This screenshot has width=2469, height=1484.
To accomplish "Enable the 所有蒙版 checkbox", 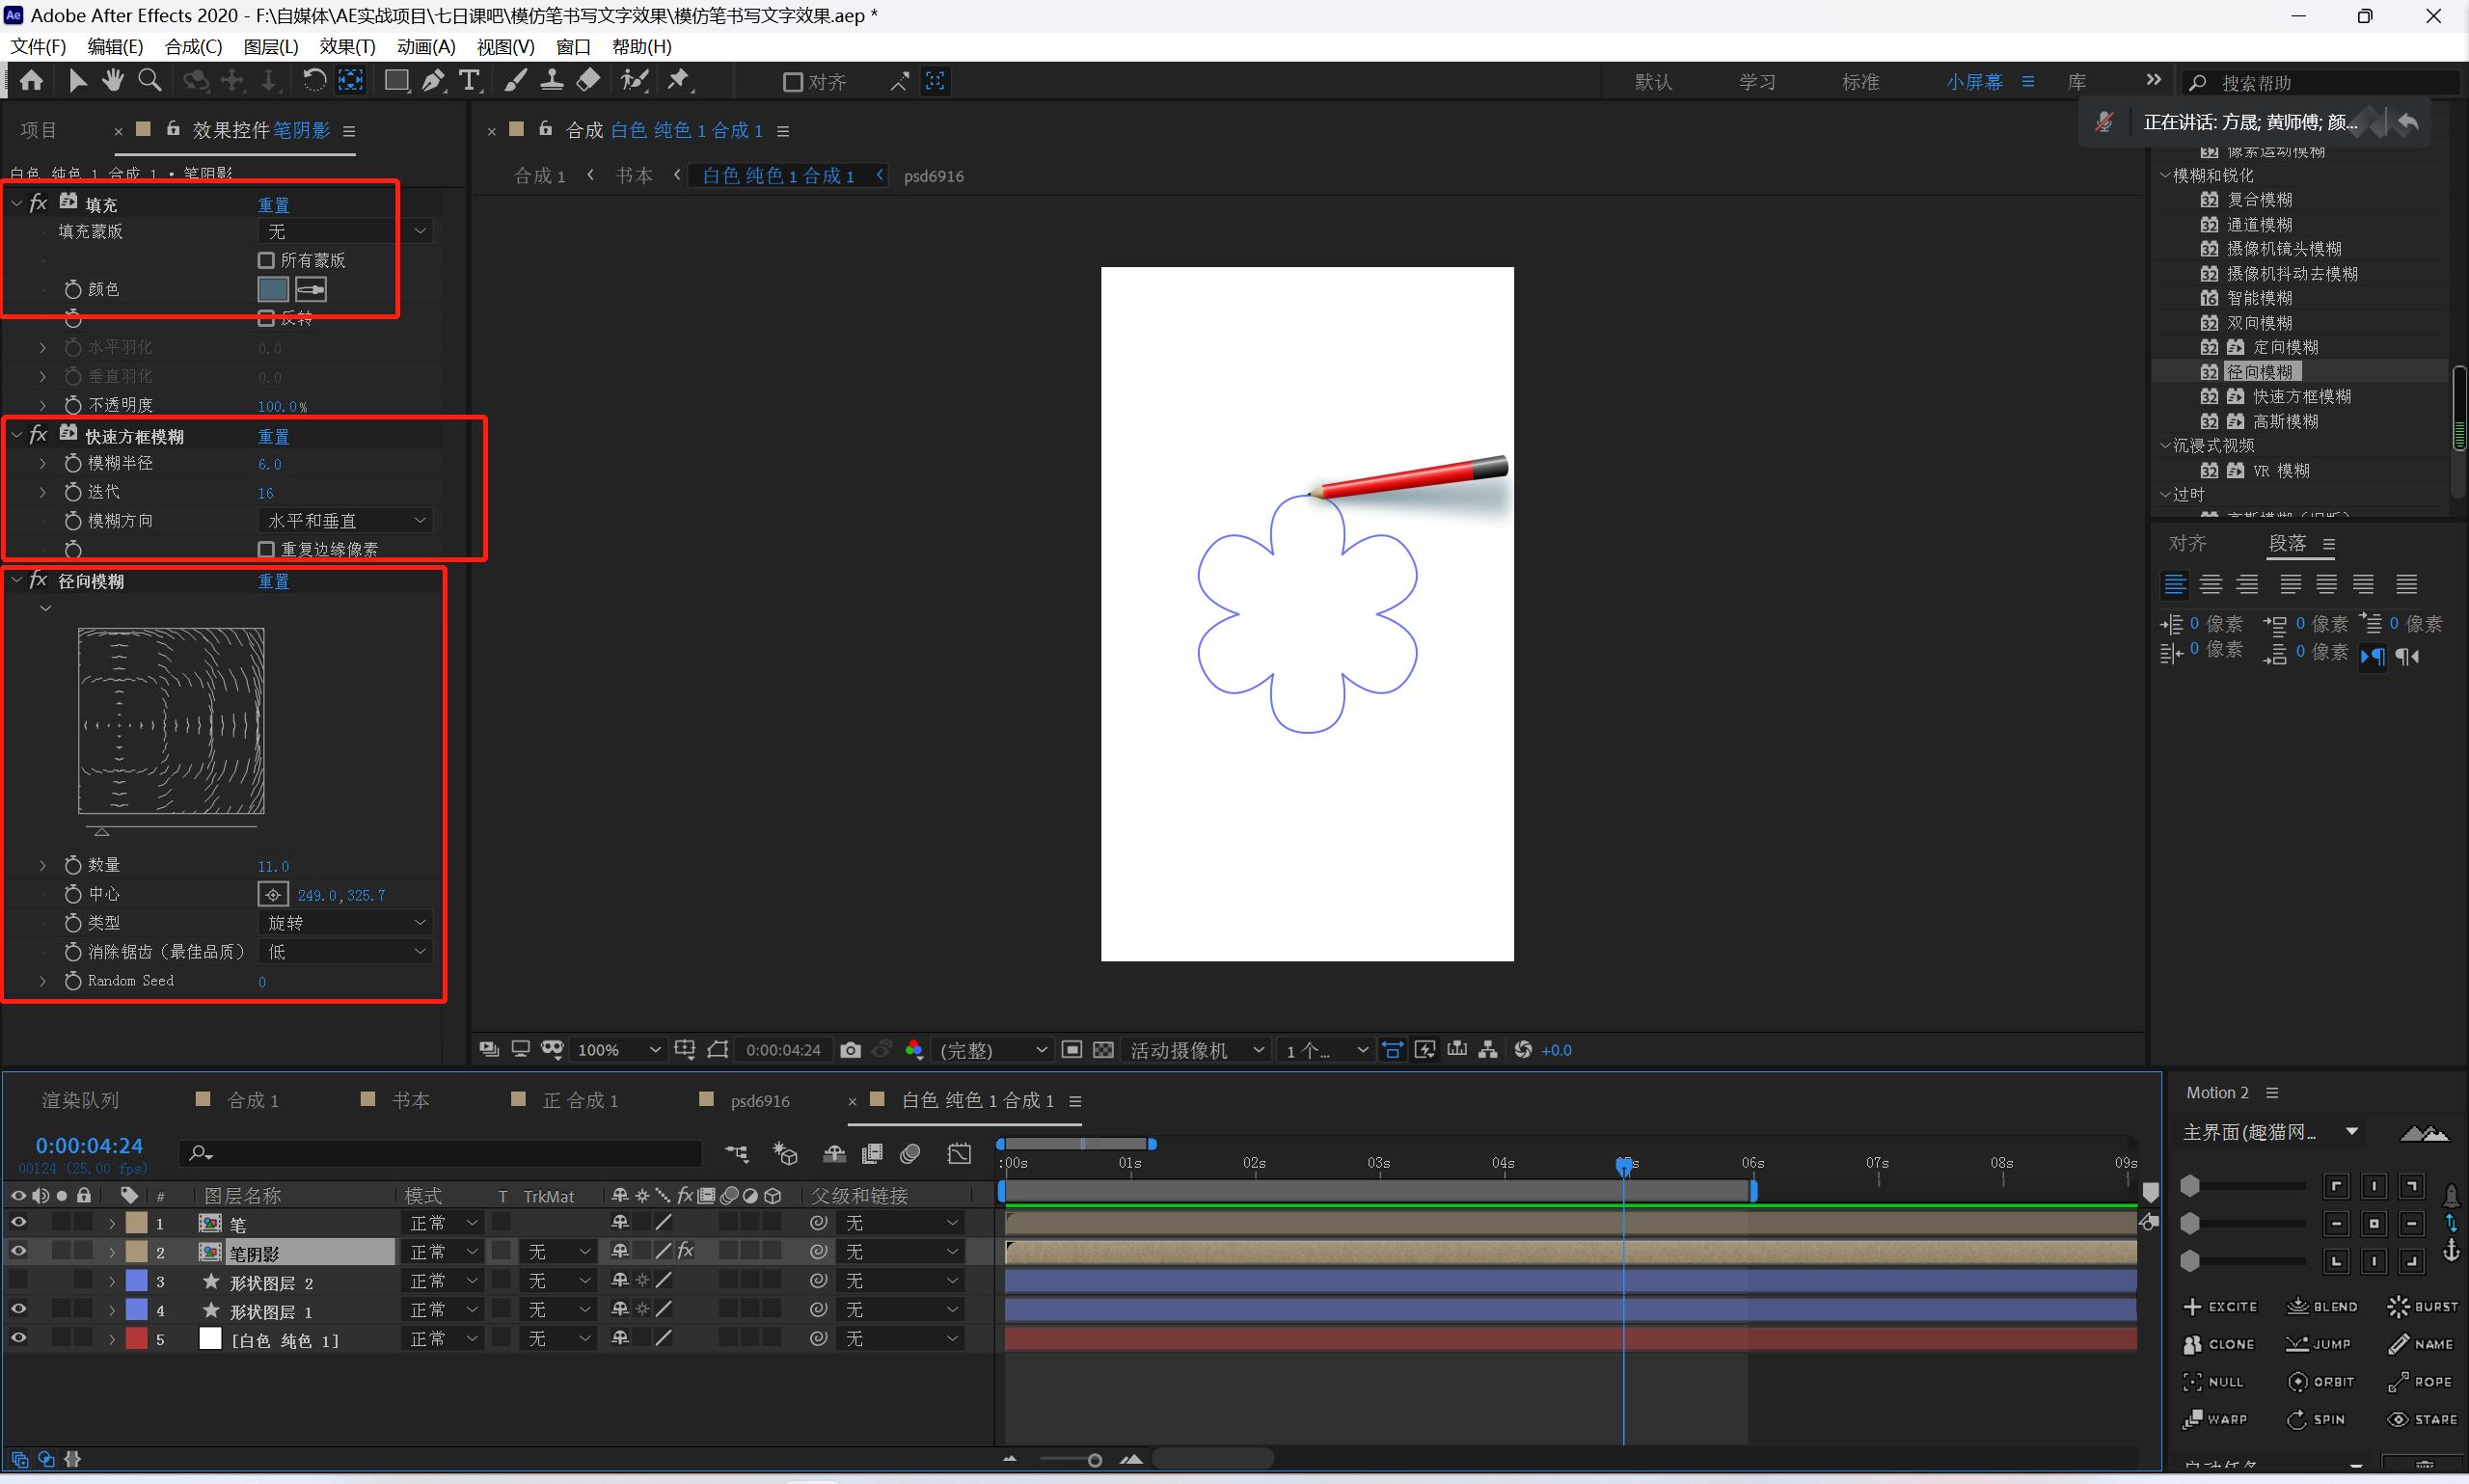I will coord(266,261).
